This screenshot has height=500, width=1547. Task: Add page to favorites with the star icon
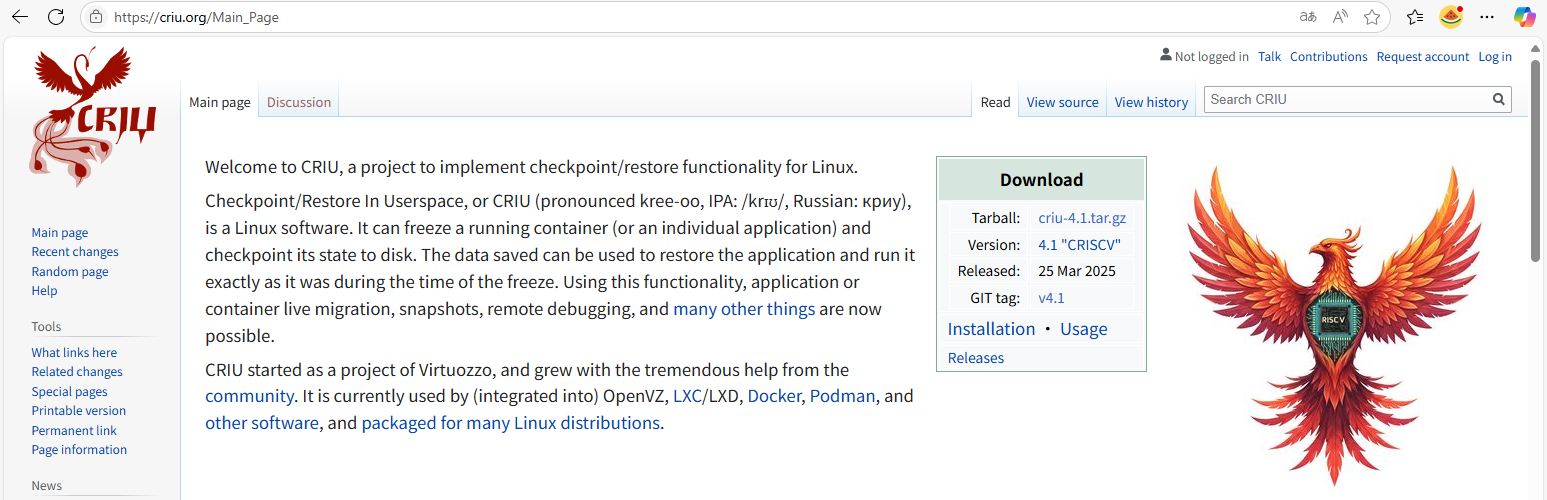point(1372,17)
